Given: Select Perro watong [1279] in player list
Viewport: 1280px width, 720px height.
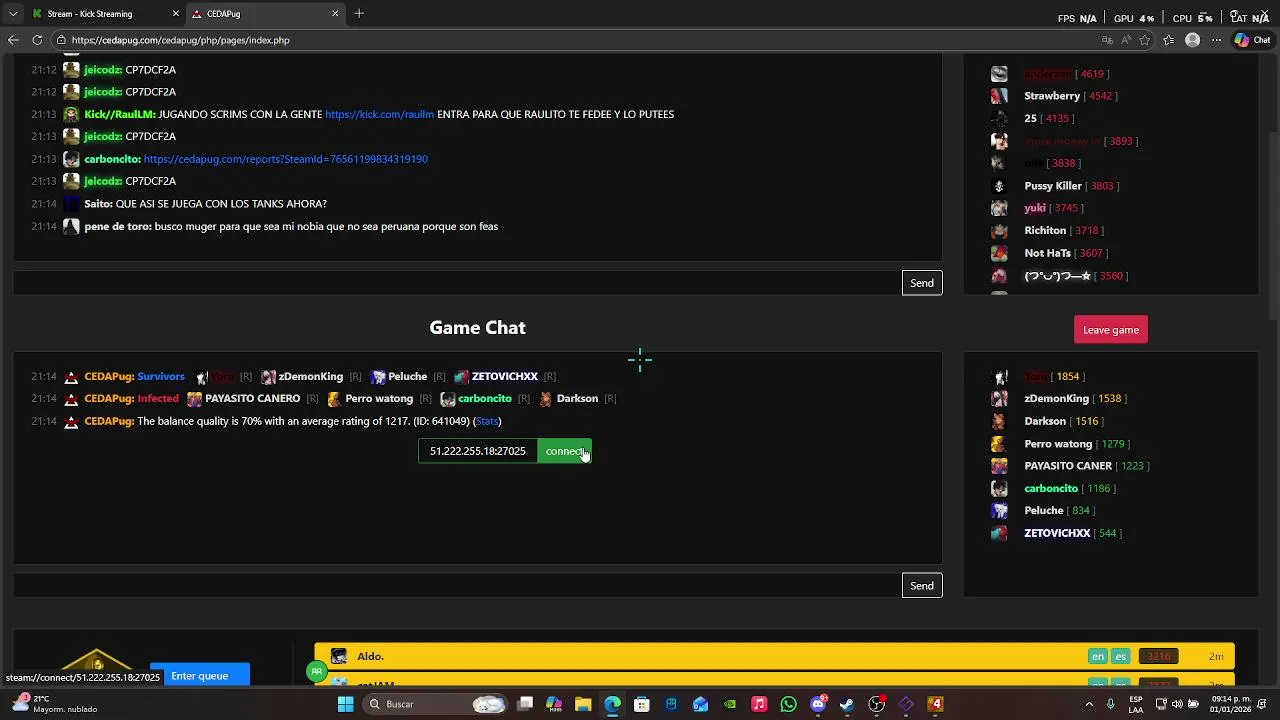Looking at the screenshot, I should pos(1060,444).
